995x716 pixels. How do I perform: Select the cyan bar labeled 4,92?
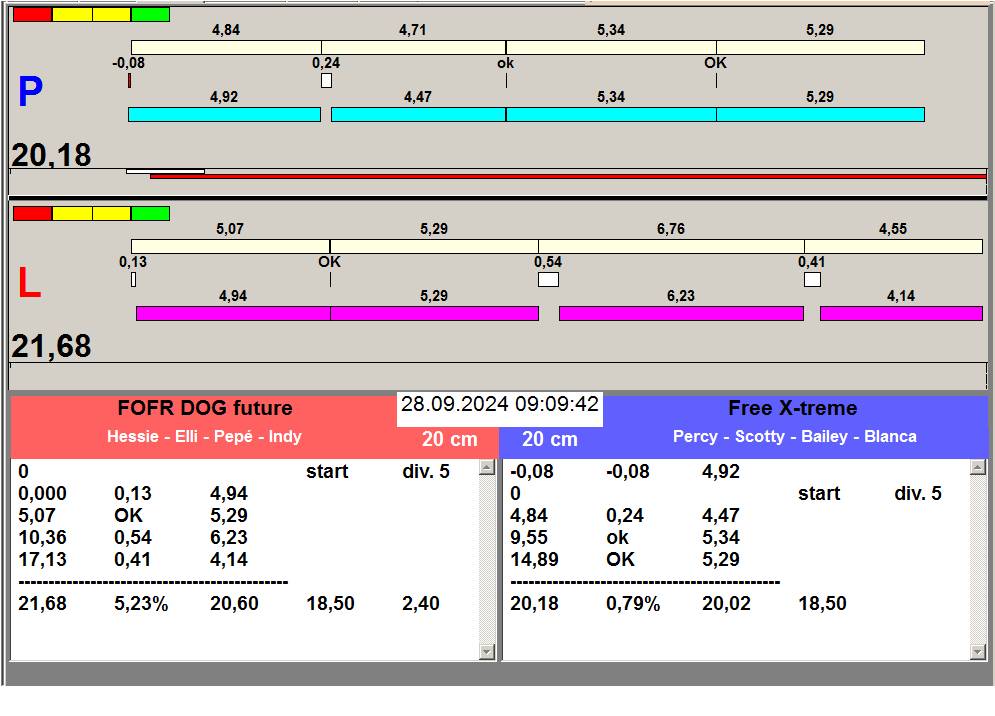[225, 114]
